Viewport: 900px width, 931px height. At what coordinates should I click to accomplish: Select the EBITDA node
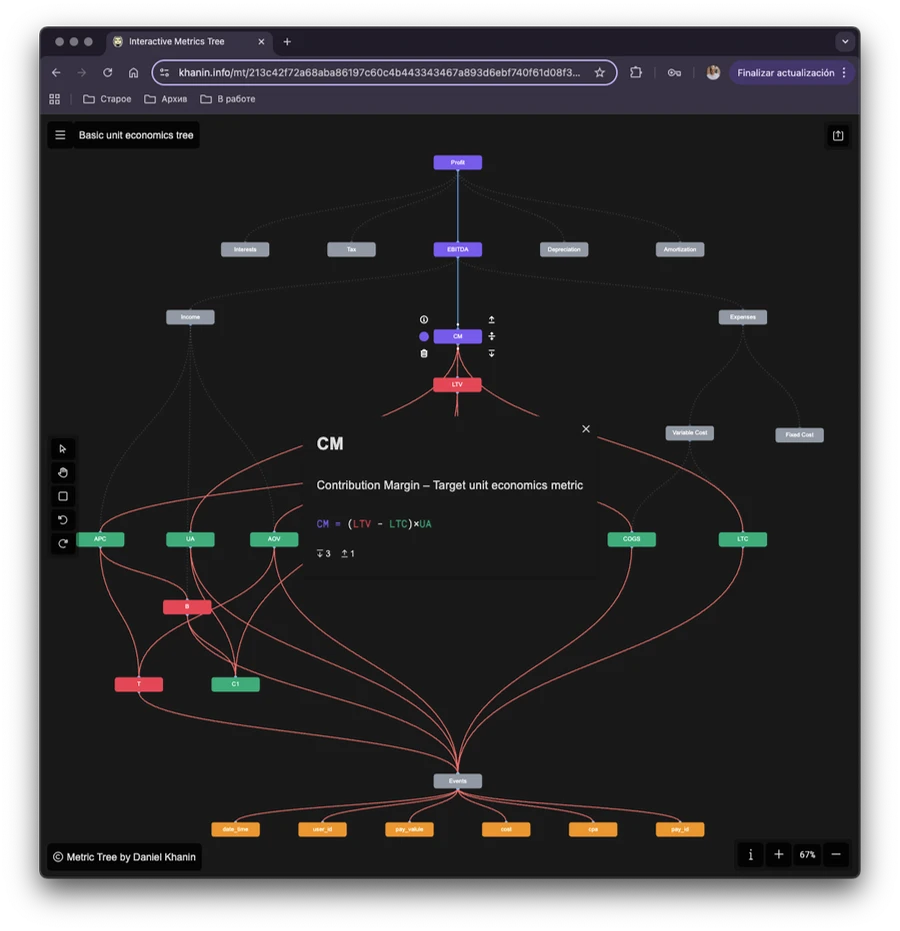[458, 249]
